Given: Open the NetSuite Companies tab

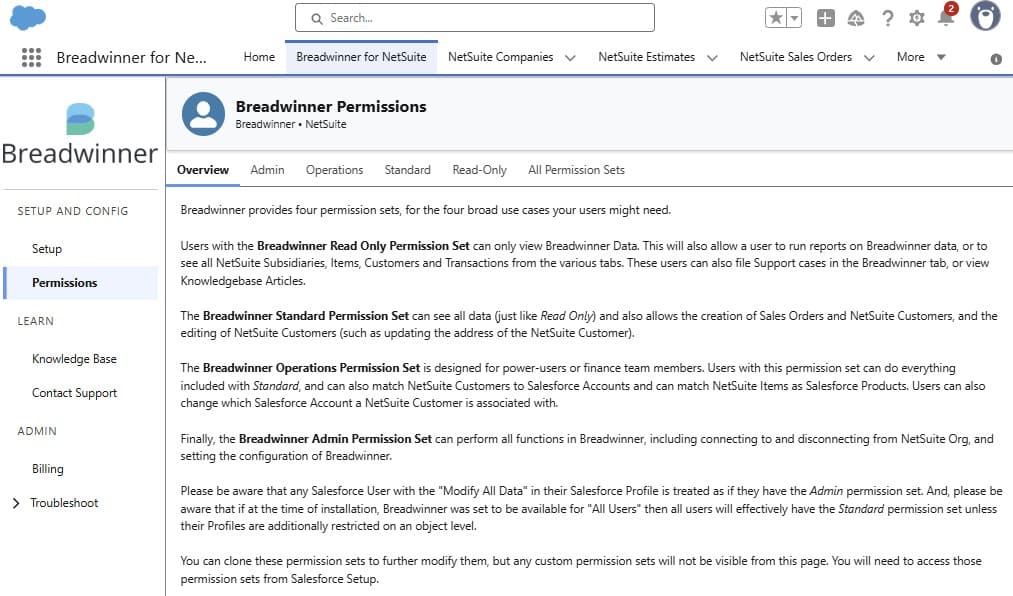Looking at the screenshot, I should 501,57.
